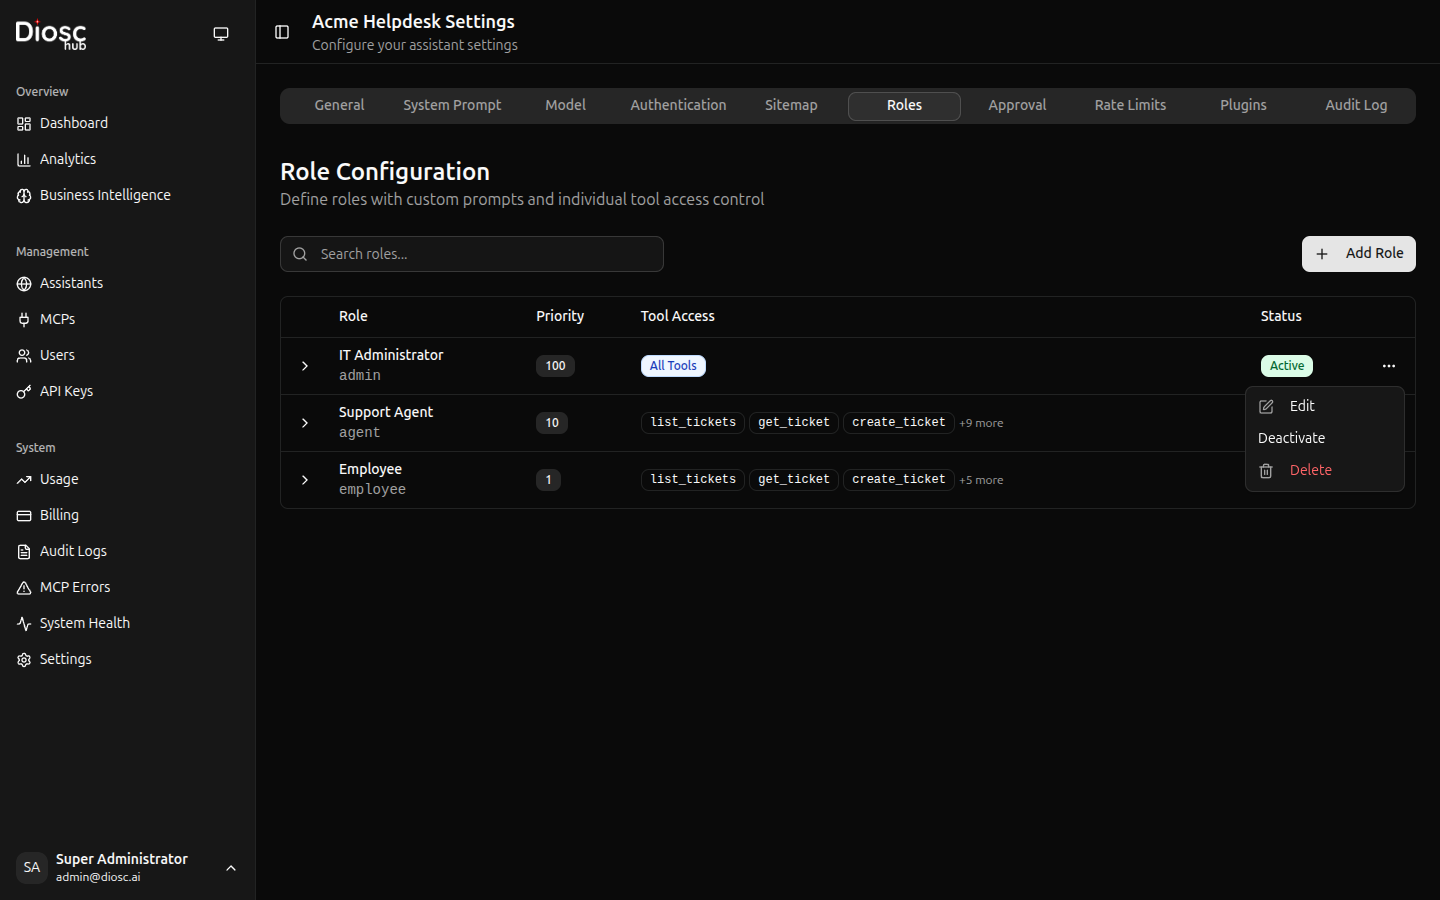Switch to the System Prompt tab

click(452, 105)
